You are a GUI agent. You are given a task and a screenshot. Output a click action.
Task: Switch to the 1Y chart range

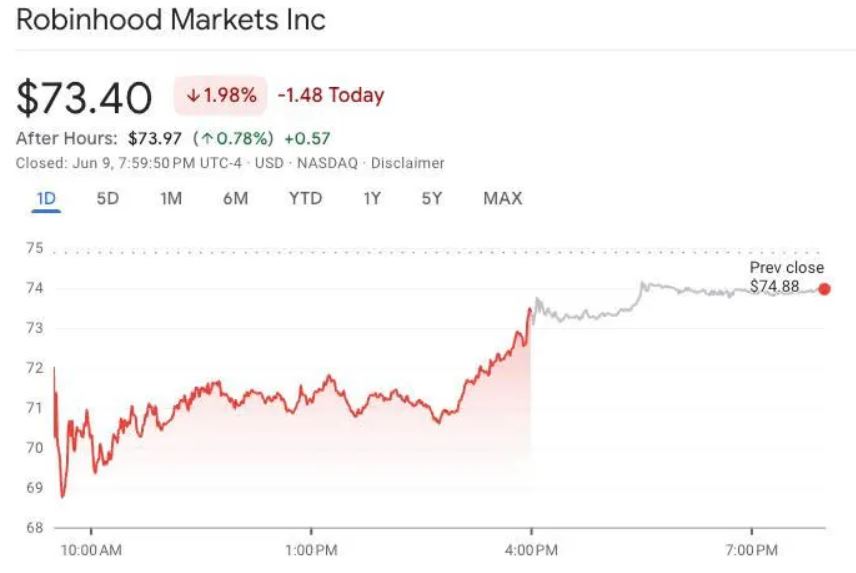[x=372, y=198]
